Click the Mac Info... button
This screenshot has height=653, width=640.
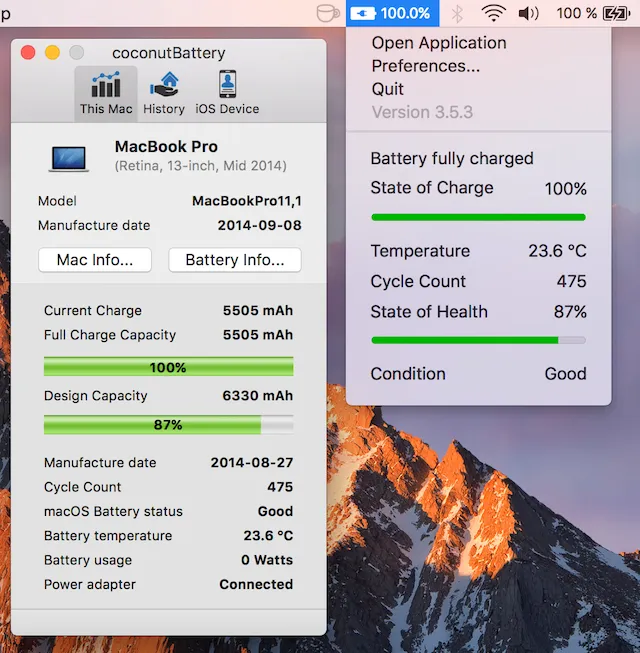click(95, 260)
